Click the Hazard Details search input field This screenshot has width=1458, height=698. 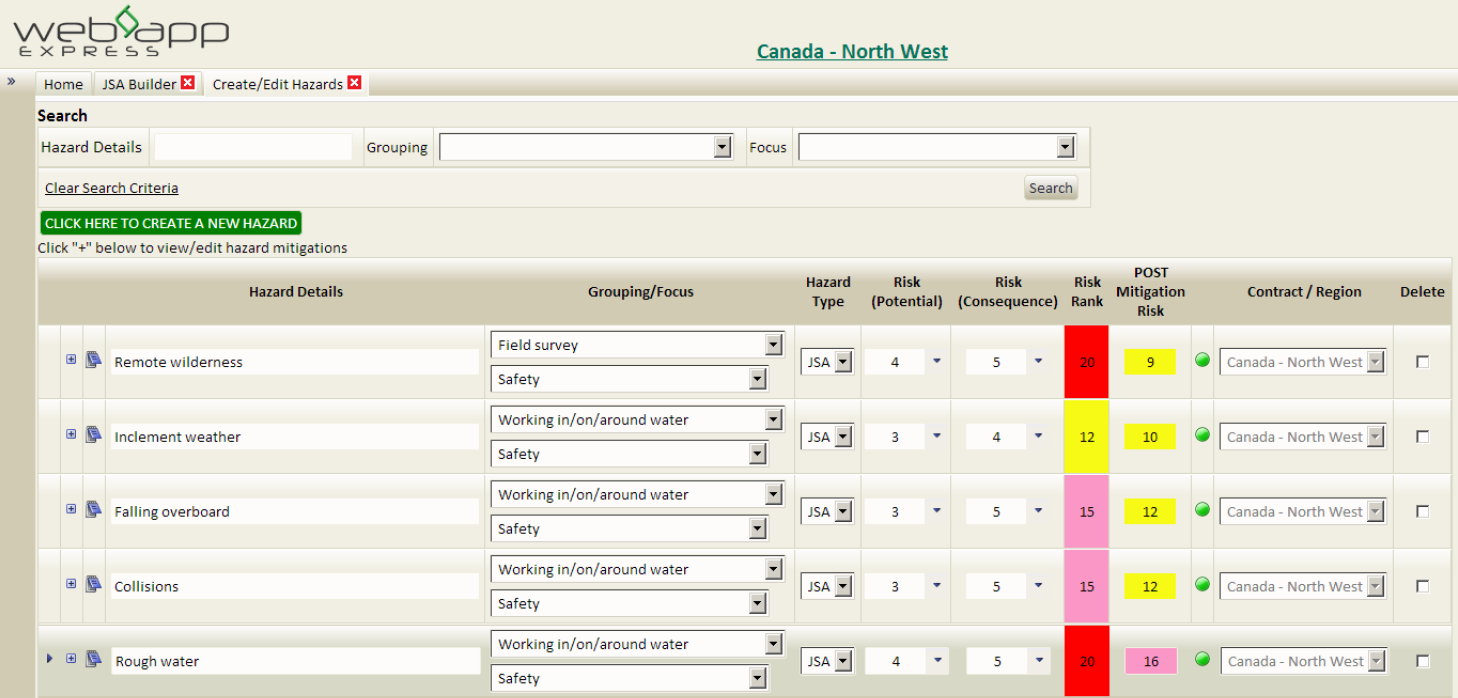(x=253, y=147)
